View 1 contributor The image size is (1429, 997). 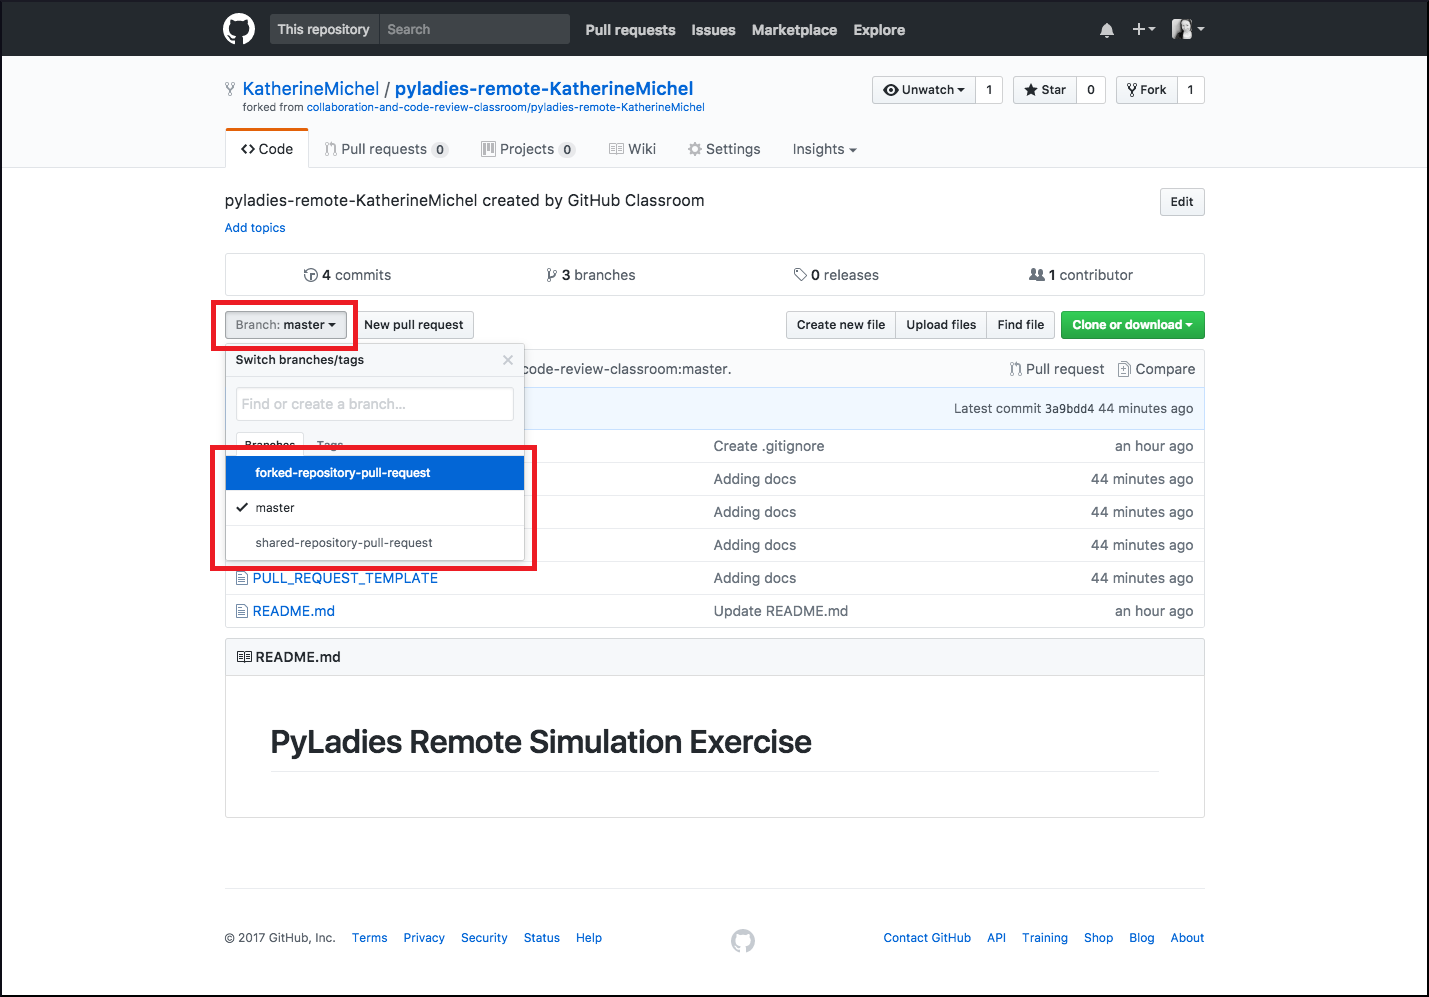pyautogui.click(x=1081, y=275)
